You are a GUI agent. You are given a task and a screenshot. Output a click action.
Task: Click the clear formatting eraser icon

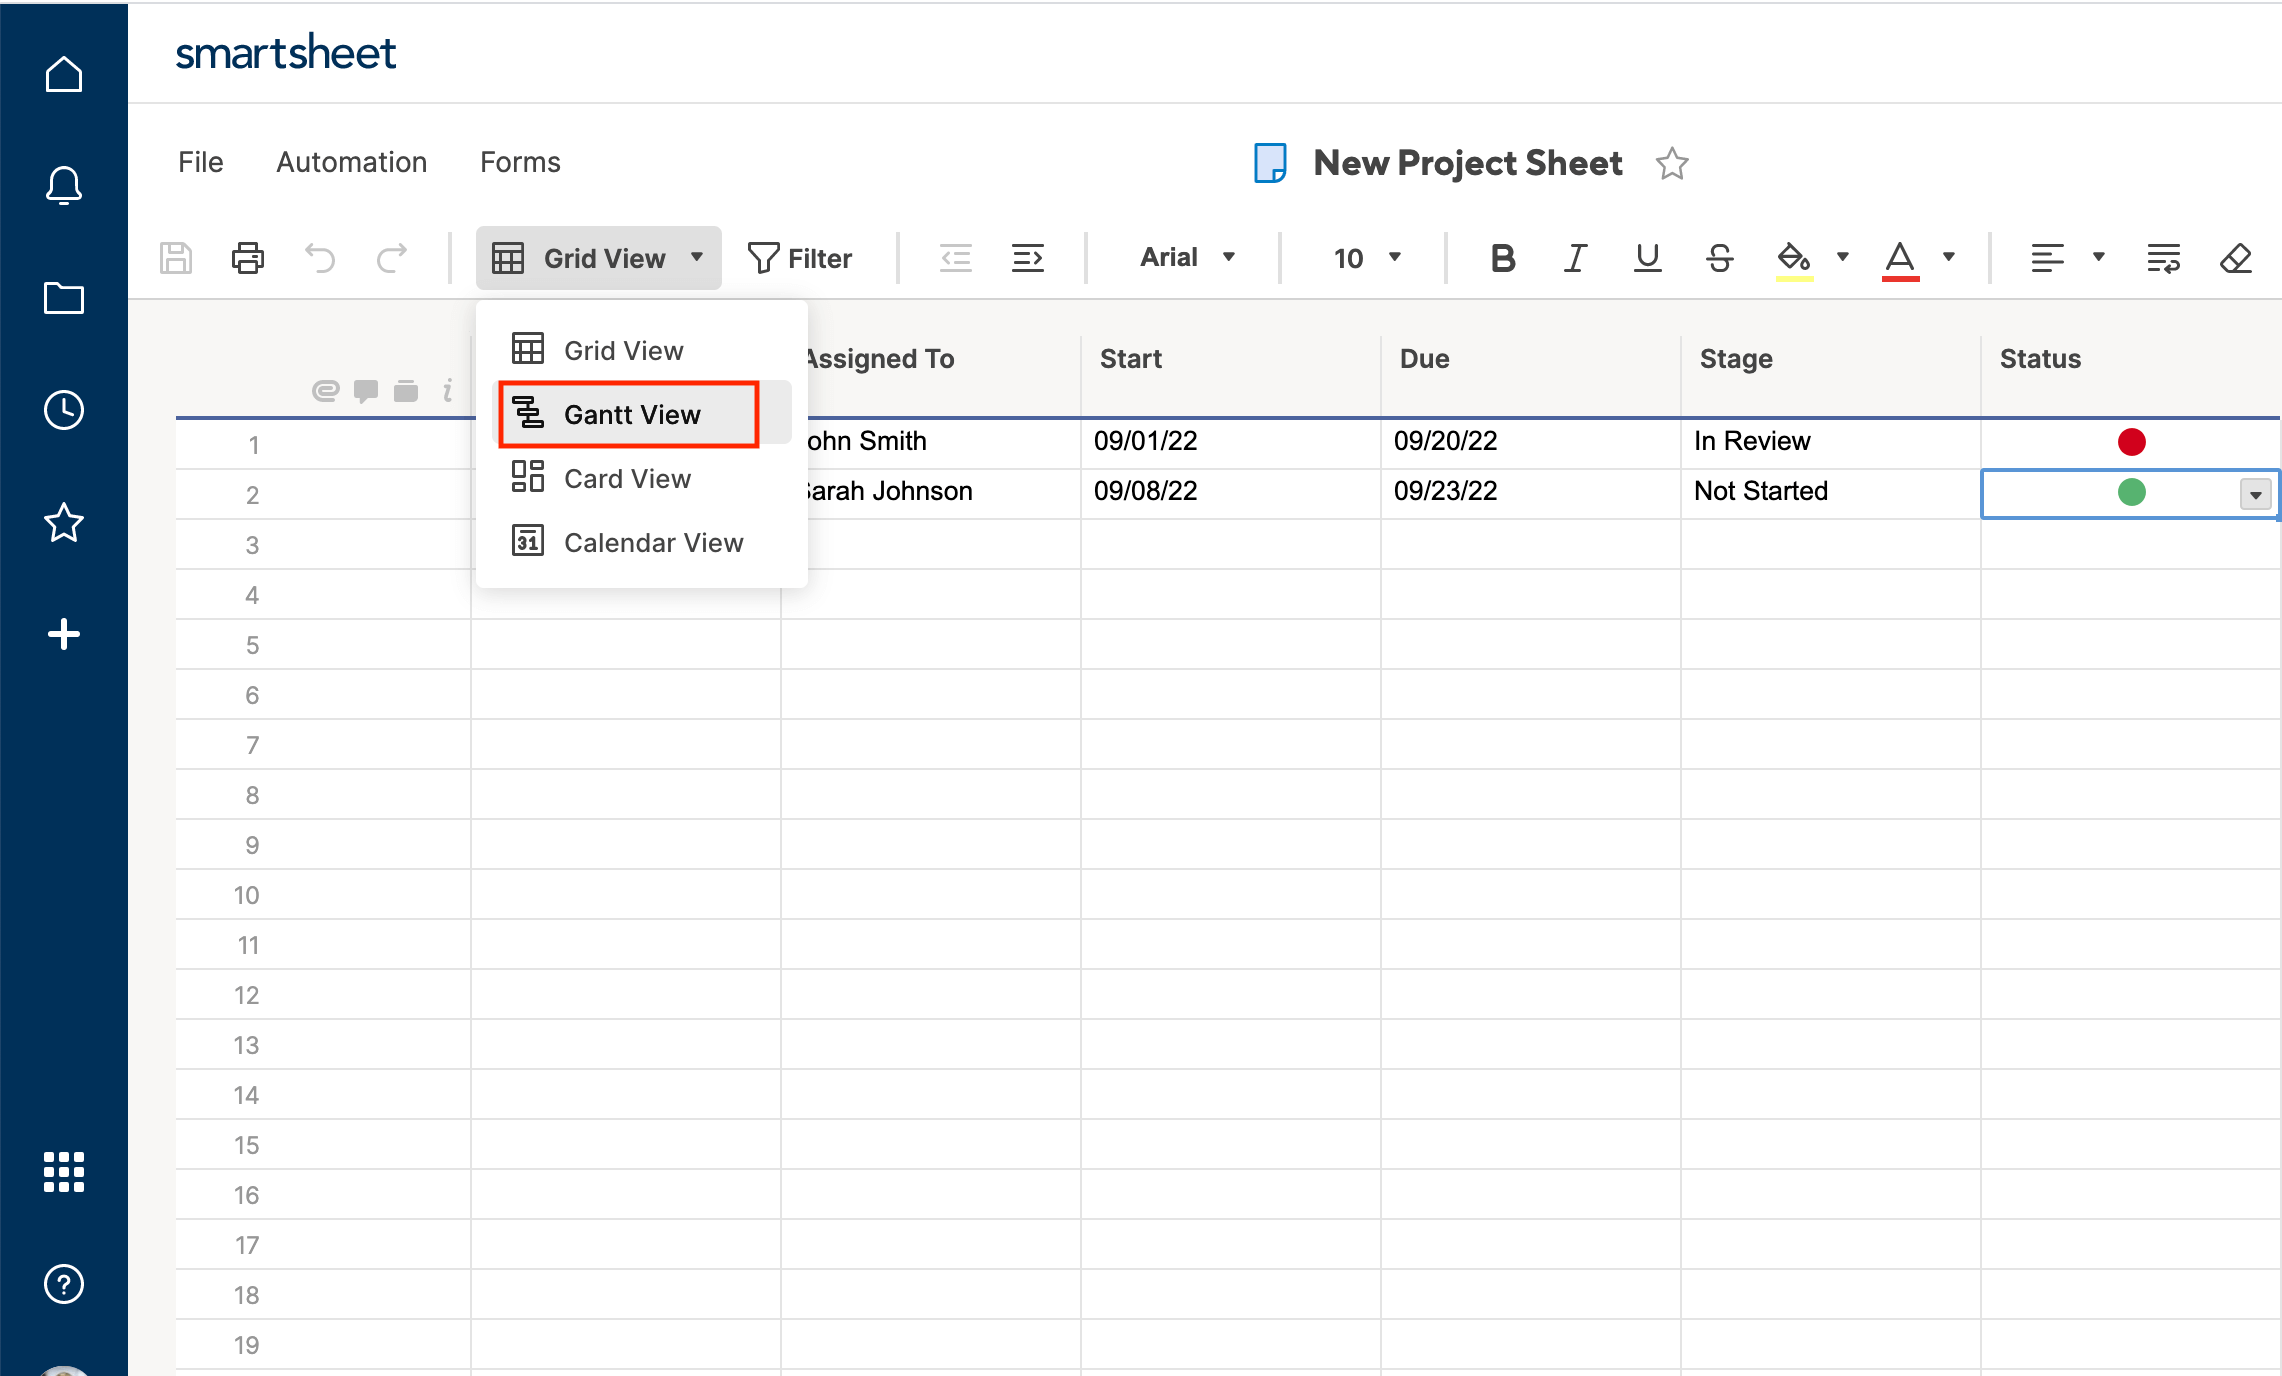[2235, 258]
